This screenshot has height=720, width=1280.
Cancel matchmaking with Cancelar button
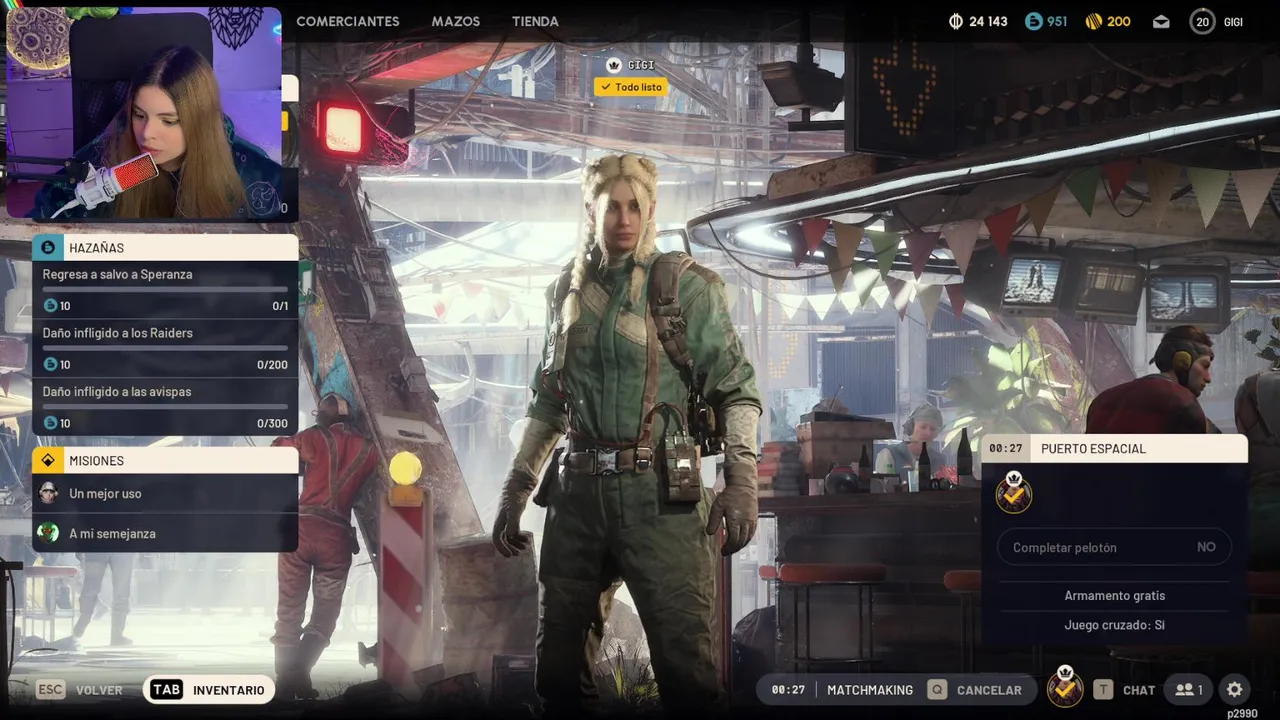coord(975,690)
